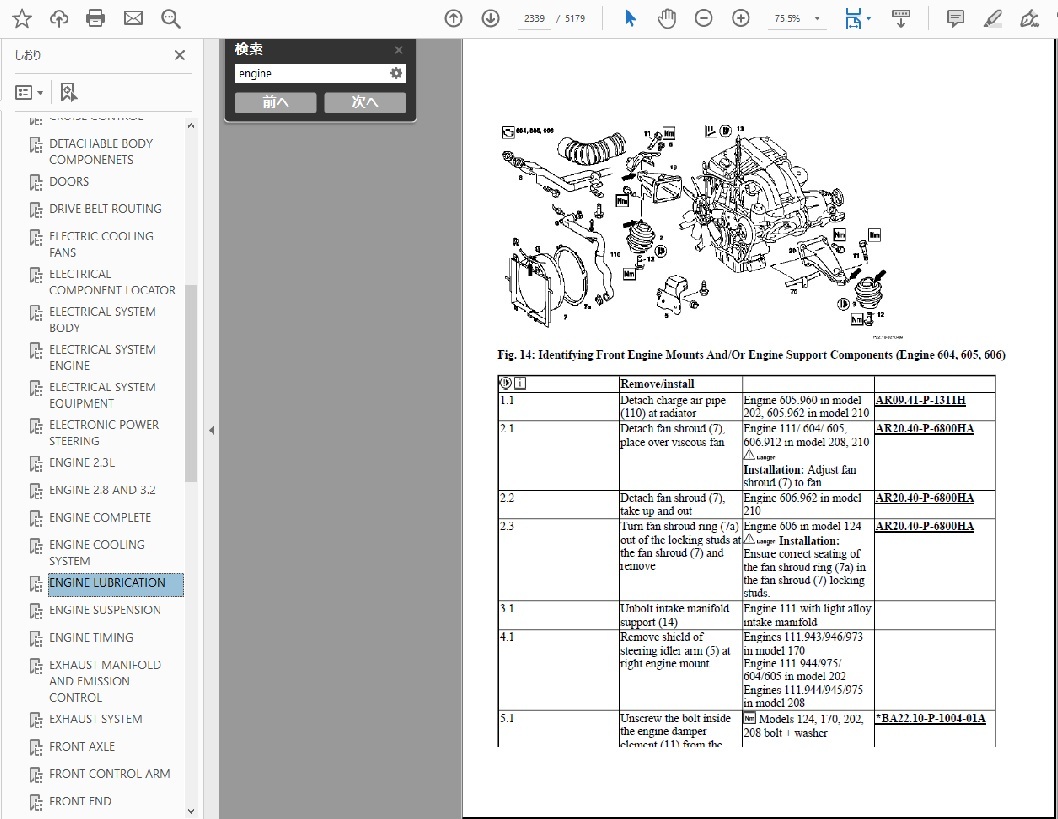Screen dimensions: 1058x819
Task: Click the bookmark icon beside ENGINE TIMING
Action: pos(36,638)
